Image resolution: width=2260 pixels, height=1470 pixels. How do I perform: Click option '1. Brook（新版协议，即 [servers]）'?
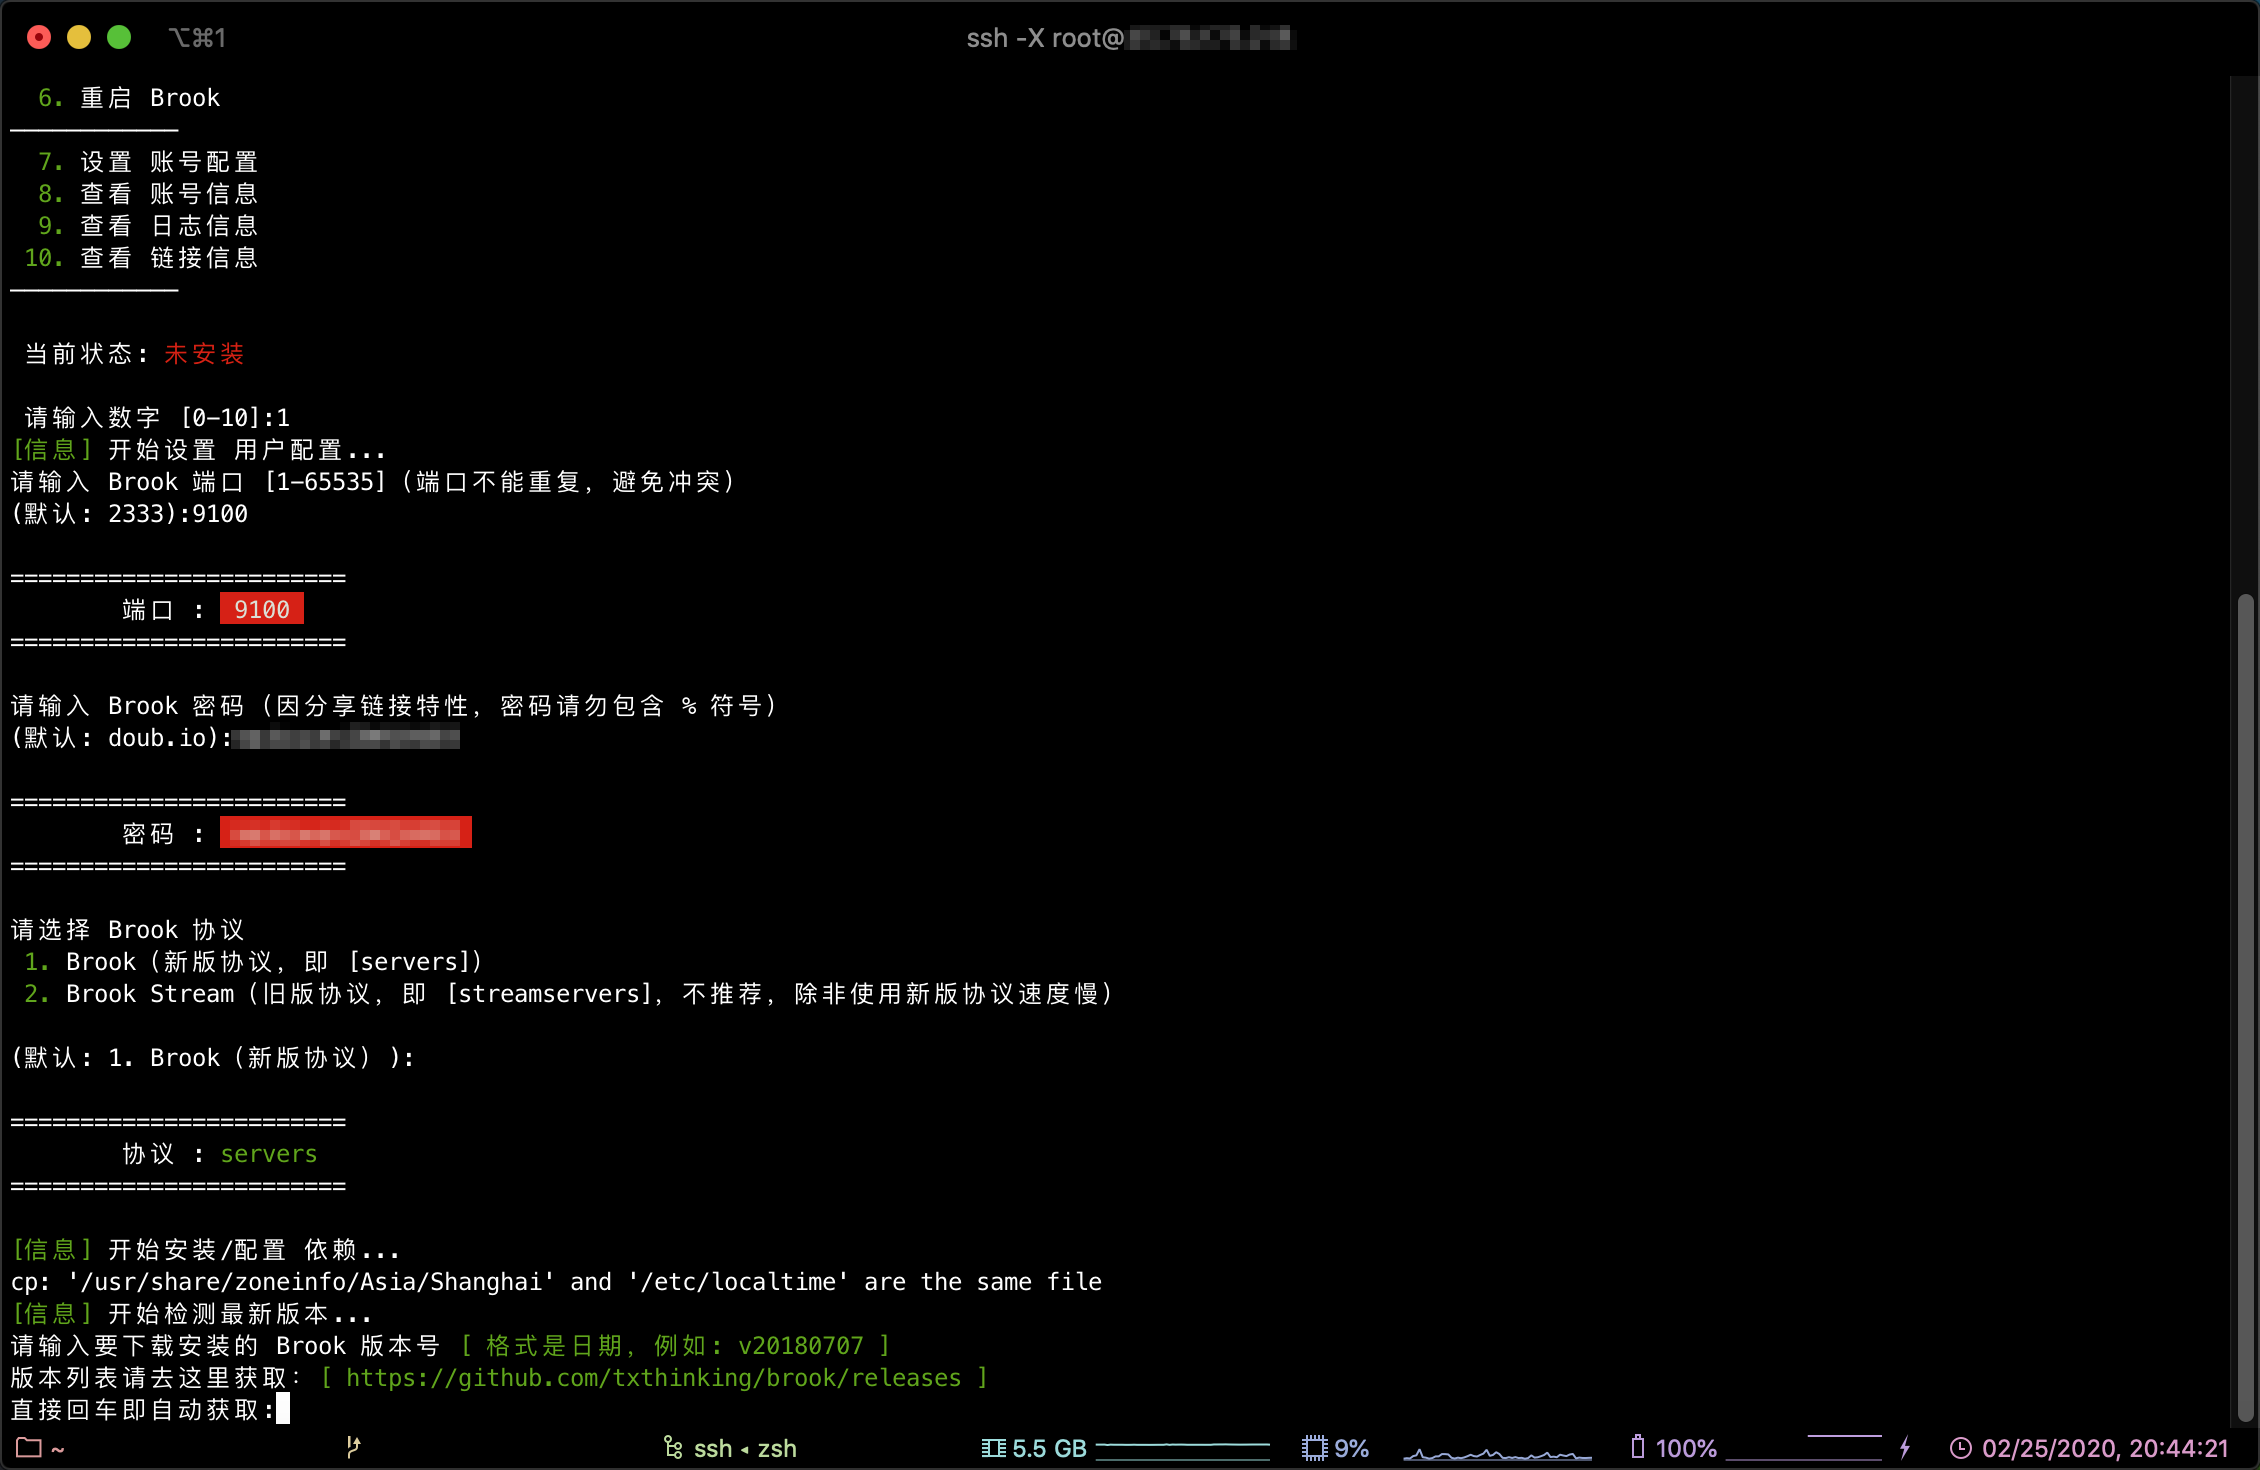click(x=254, y=962)
